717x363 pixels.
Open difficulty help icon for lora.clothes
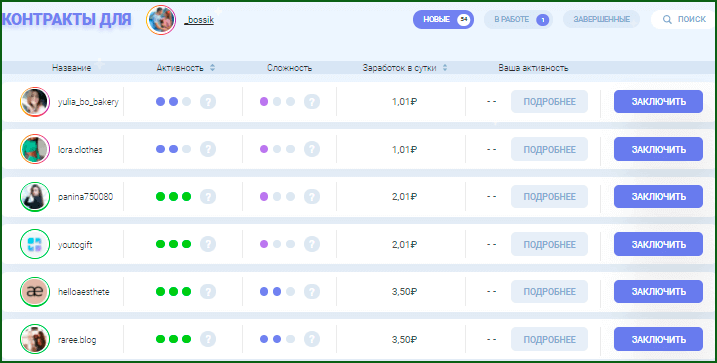tap(312, 149)
